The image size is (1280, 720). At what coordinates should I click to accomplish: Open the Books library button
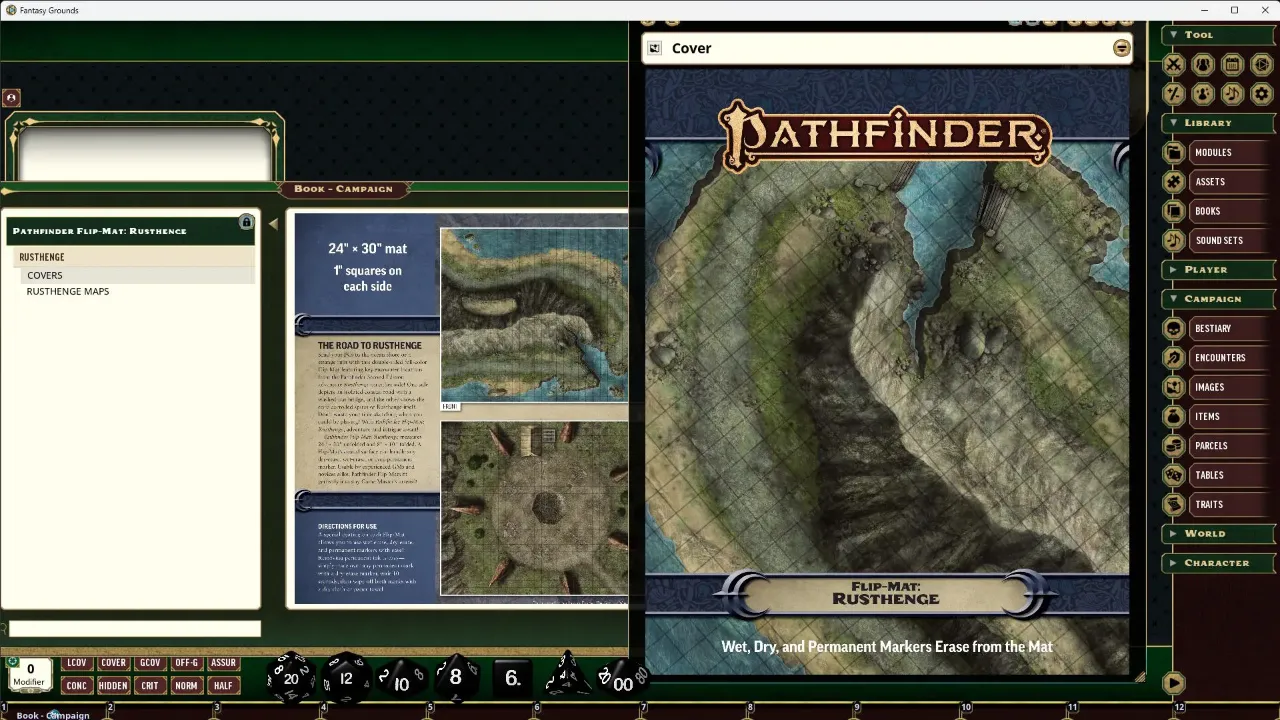click(x=1230, y=211)
